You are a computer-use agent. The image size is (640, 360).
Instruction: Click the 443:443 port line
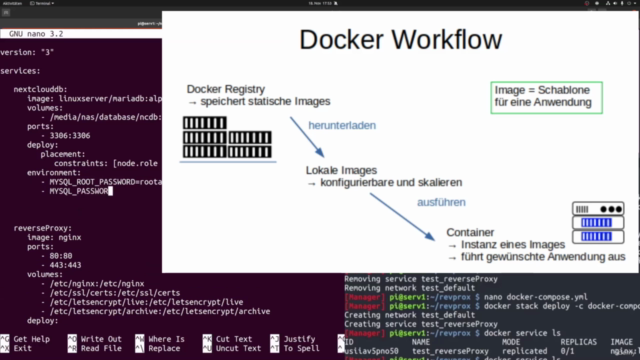[x=61, y=265]
